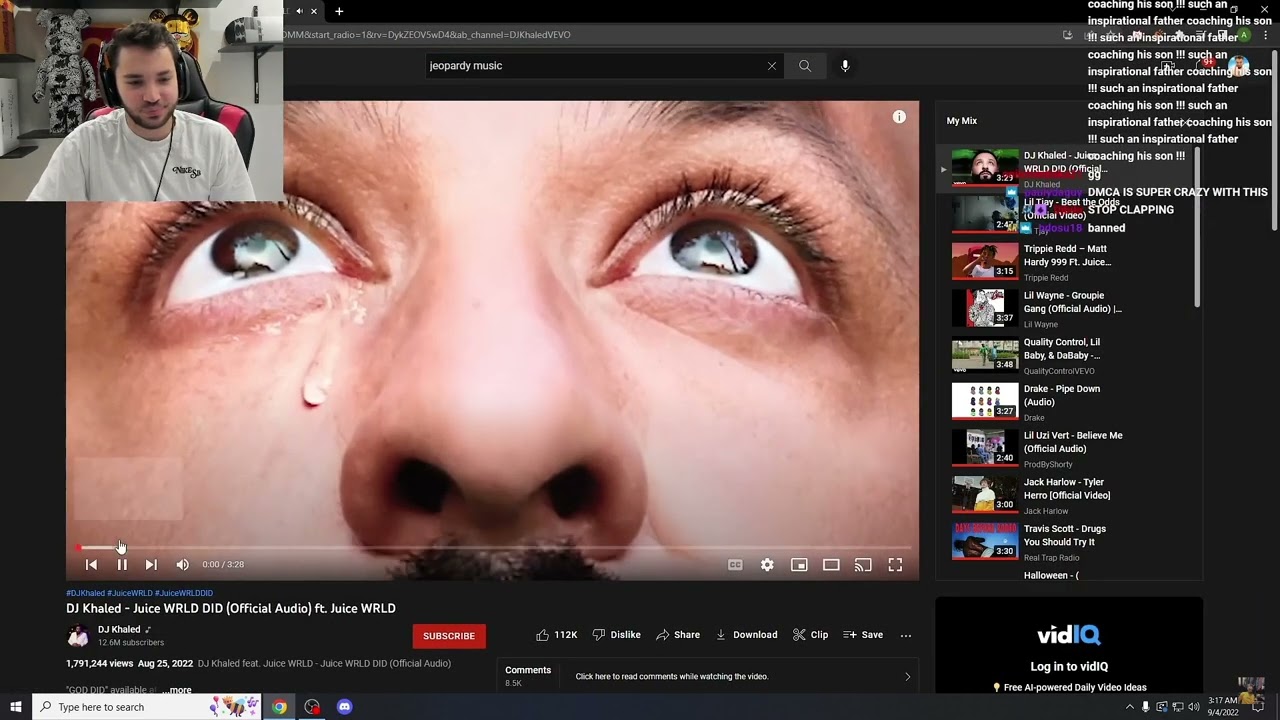Open a new browser tab
This screenshot has width=1280, height=720.
click(339, 11)
